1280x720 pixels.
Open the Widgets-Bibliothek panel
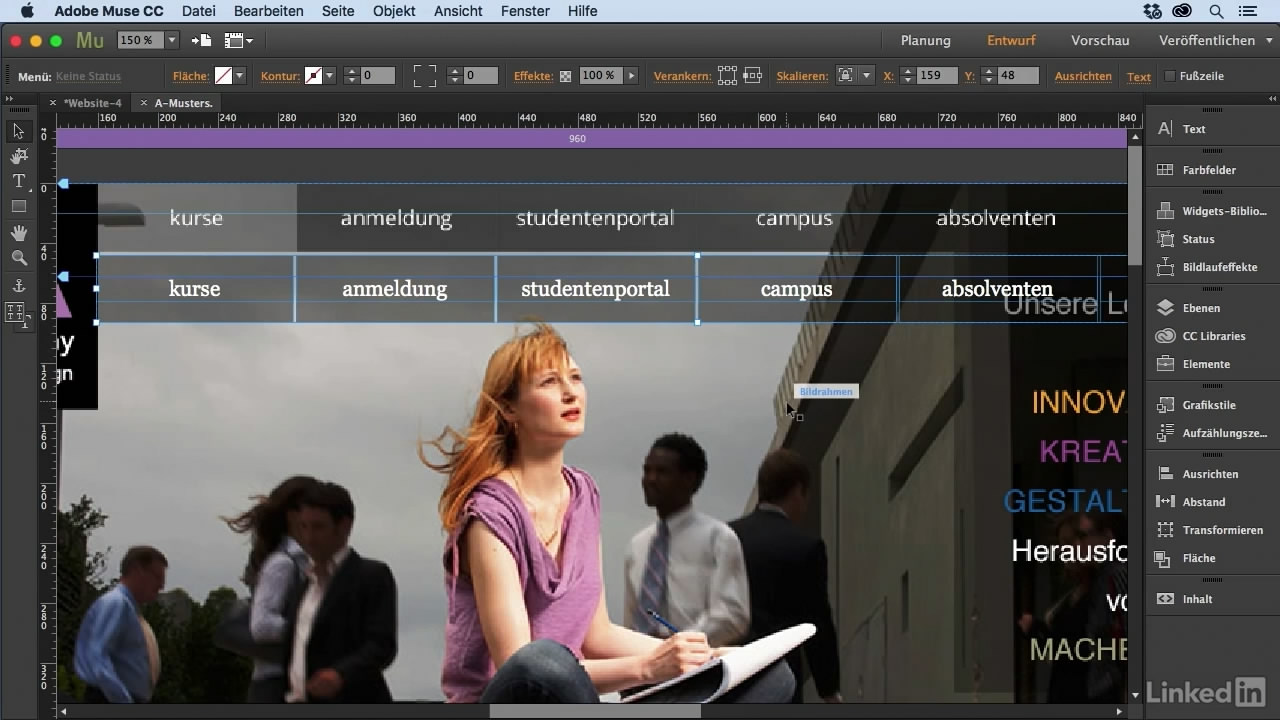tap(1212, 211)
